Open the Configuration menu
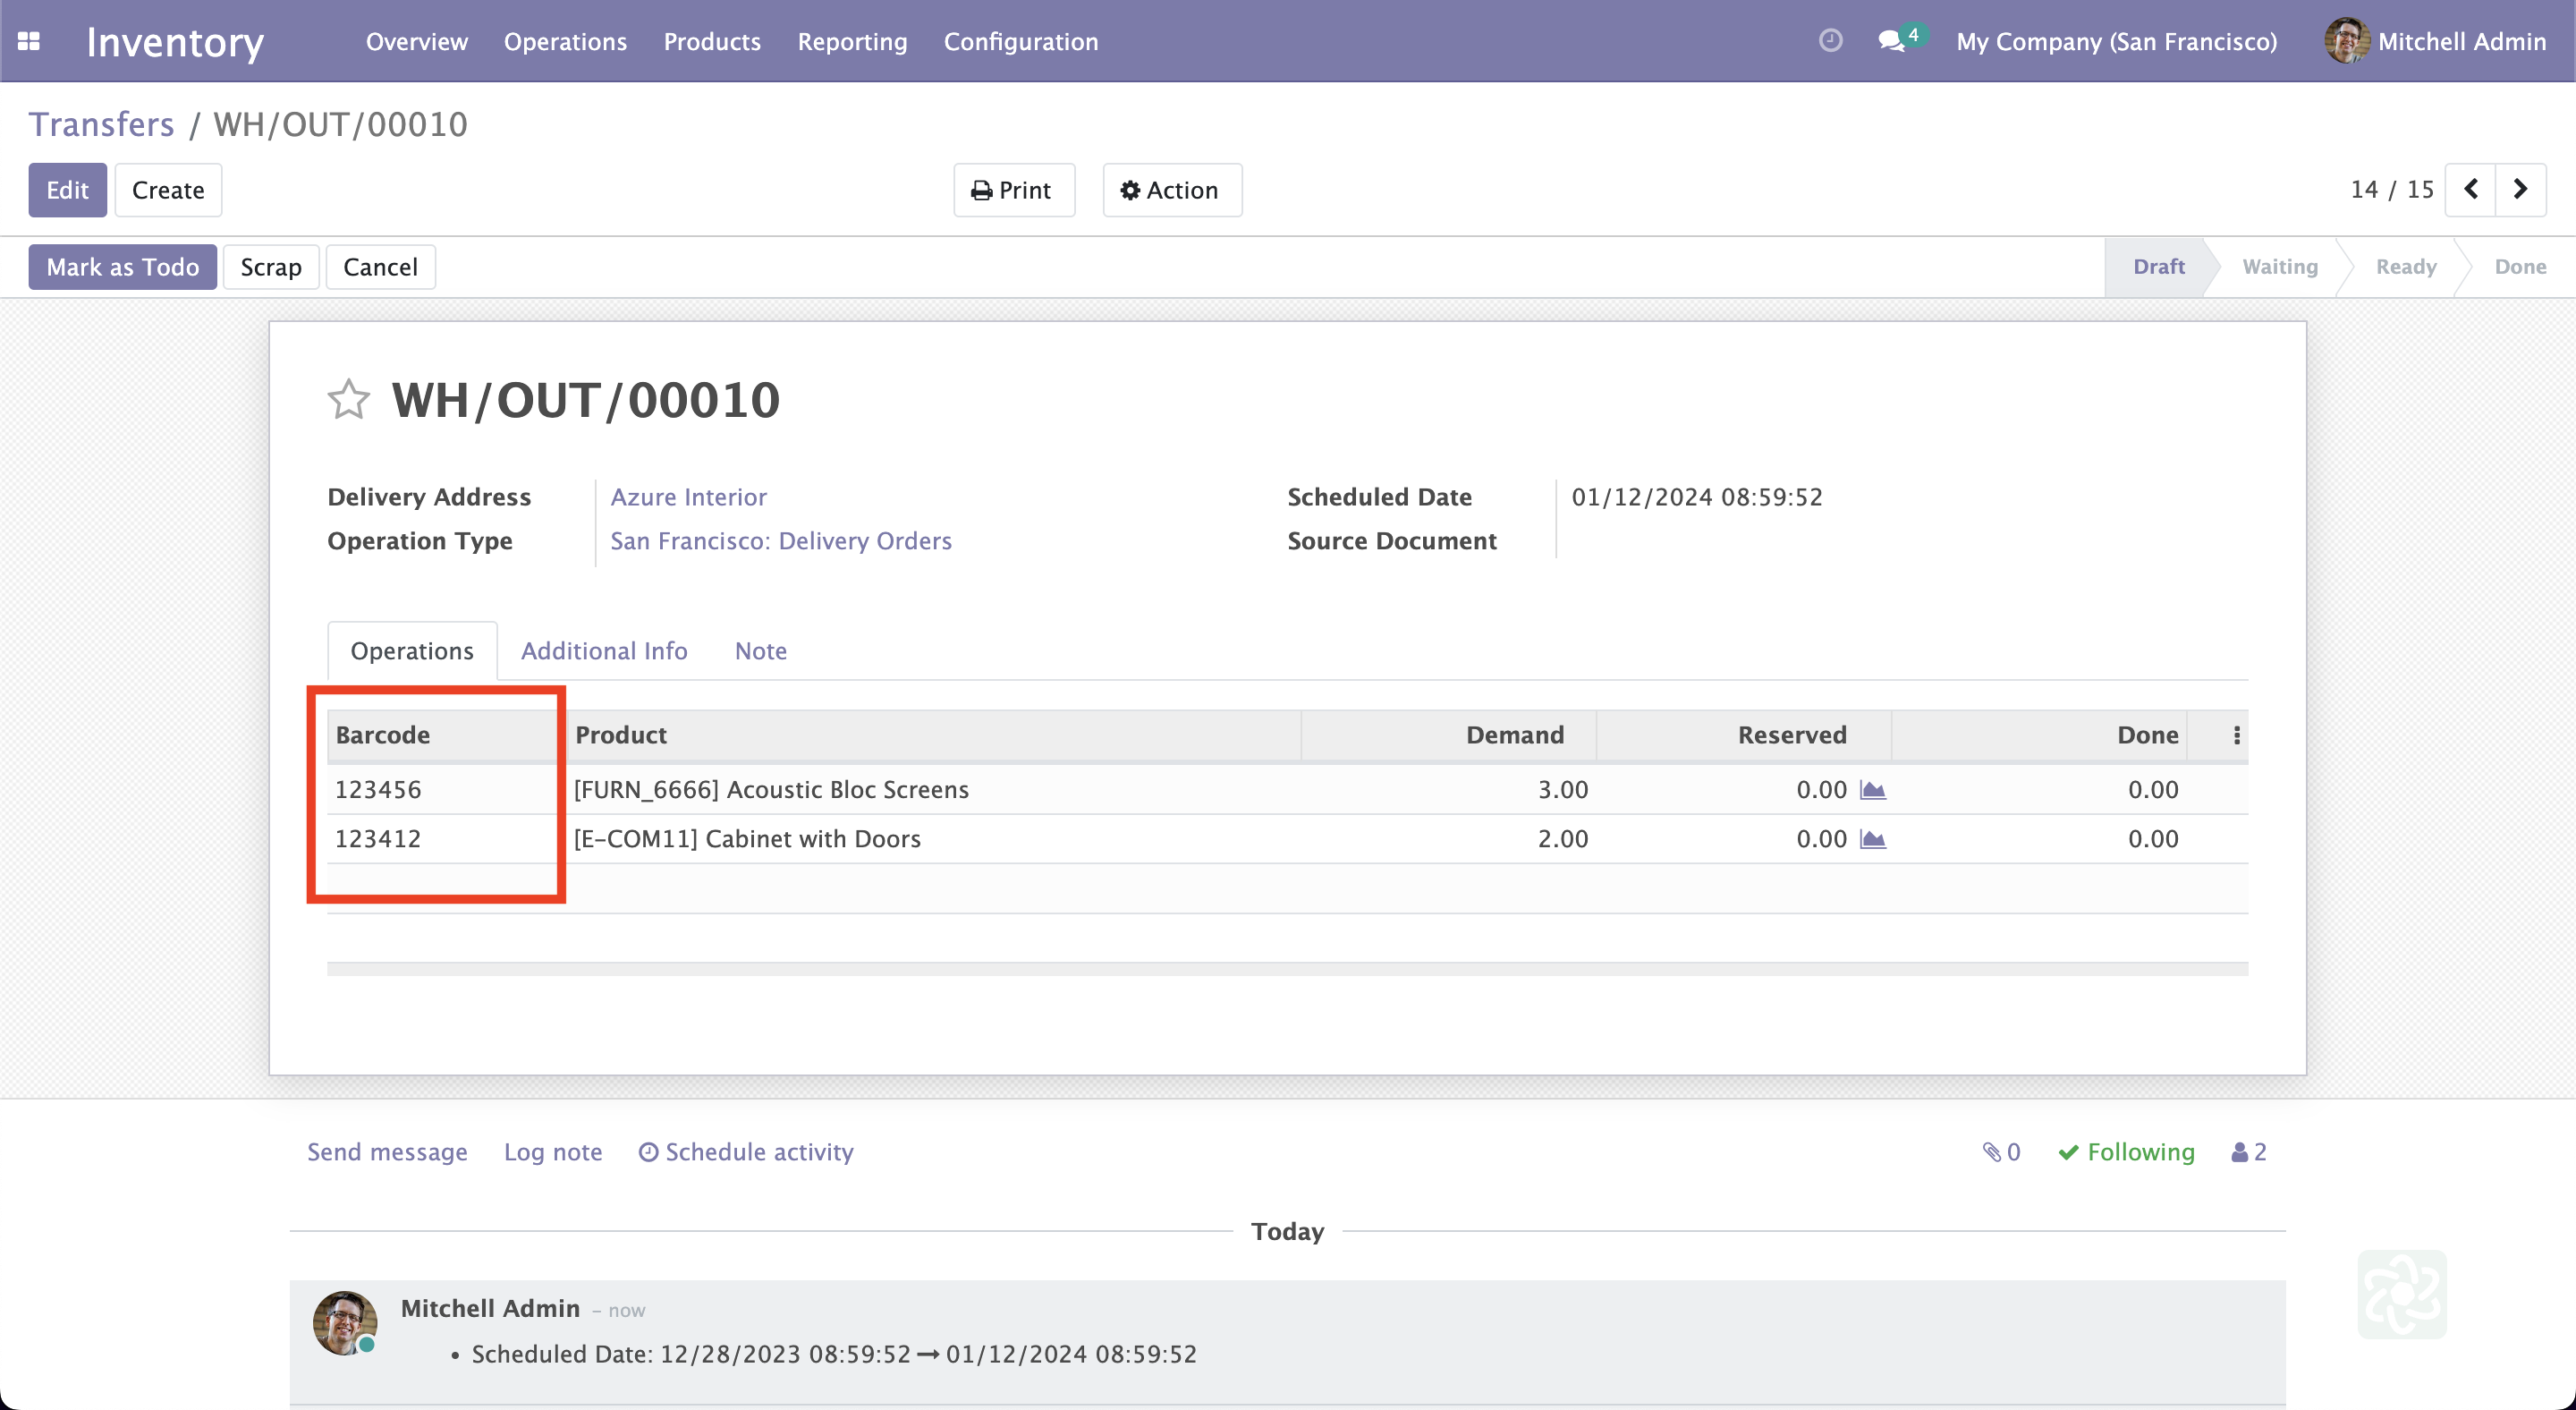 pyautogui.click(x=1020, y=41)
